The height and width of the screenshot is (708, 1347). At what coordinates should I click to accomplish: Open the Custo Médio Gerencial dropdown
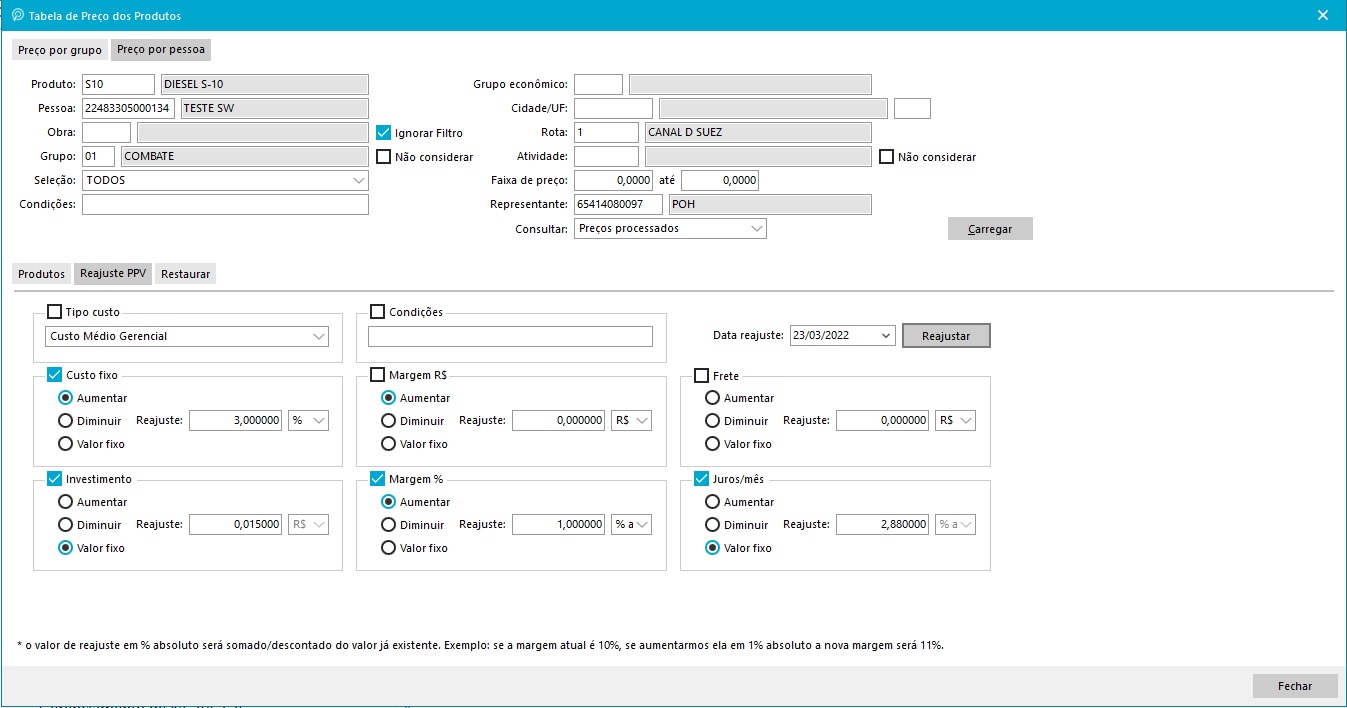(x=187, y=336)
